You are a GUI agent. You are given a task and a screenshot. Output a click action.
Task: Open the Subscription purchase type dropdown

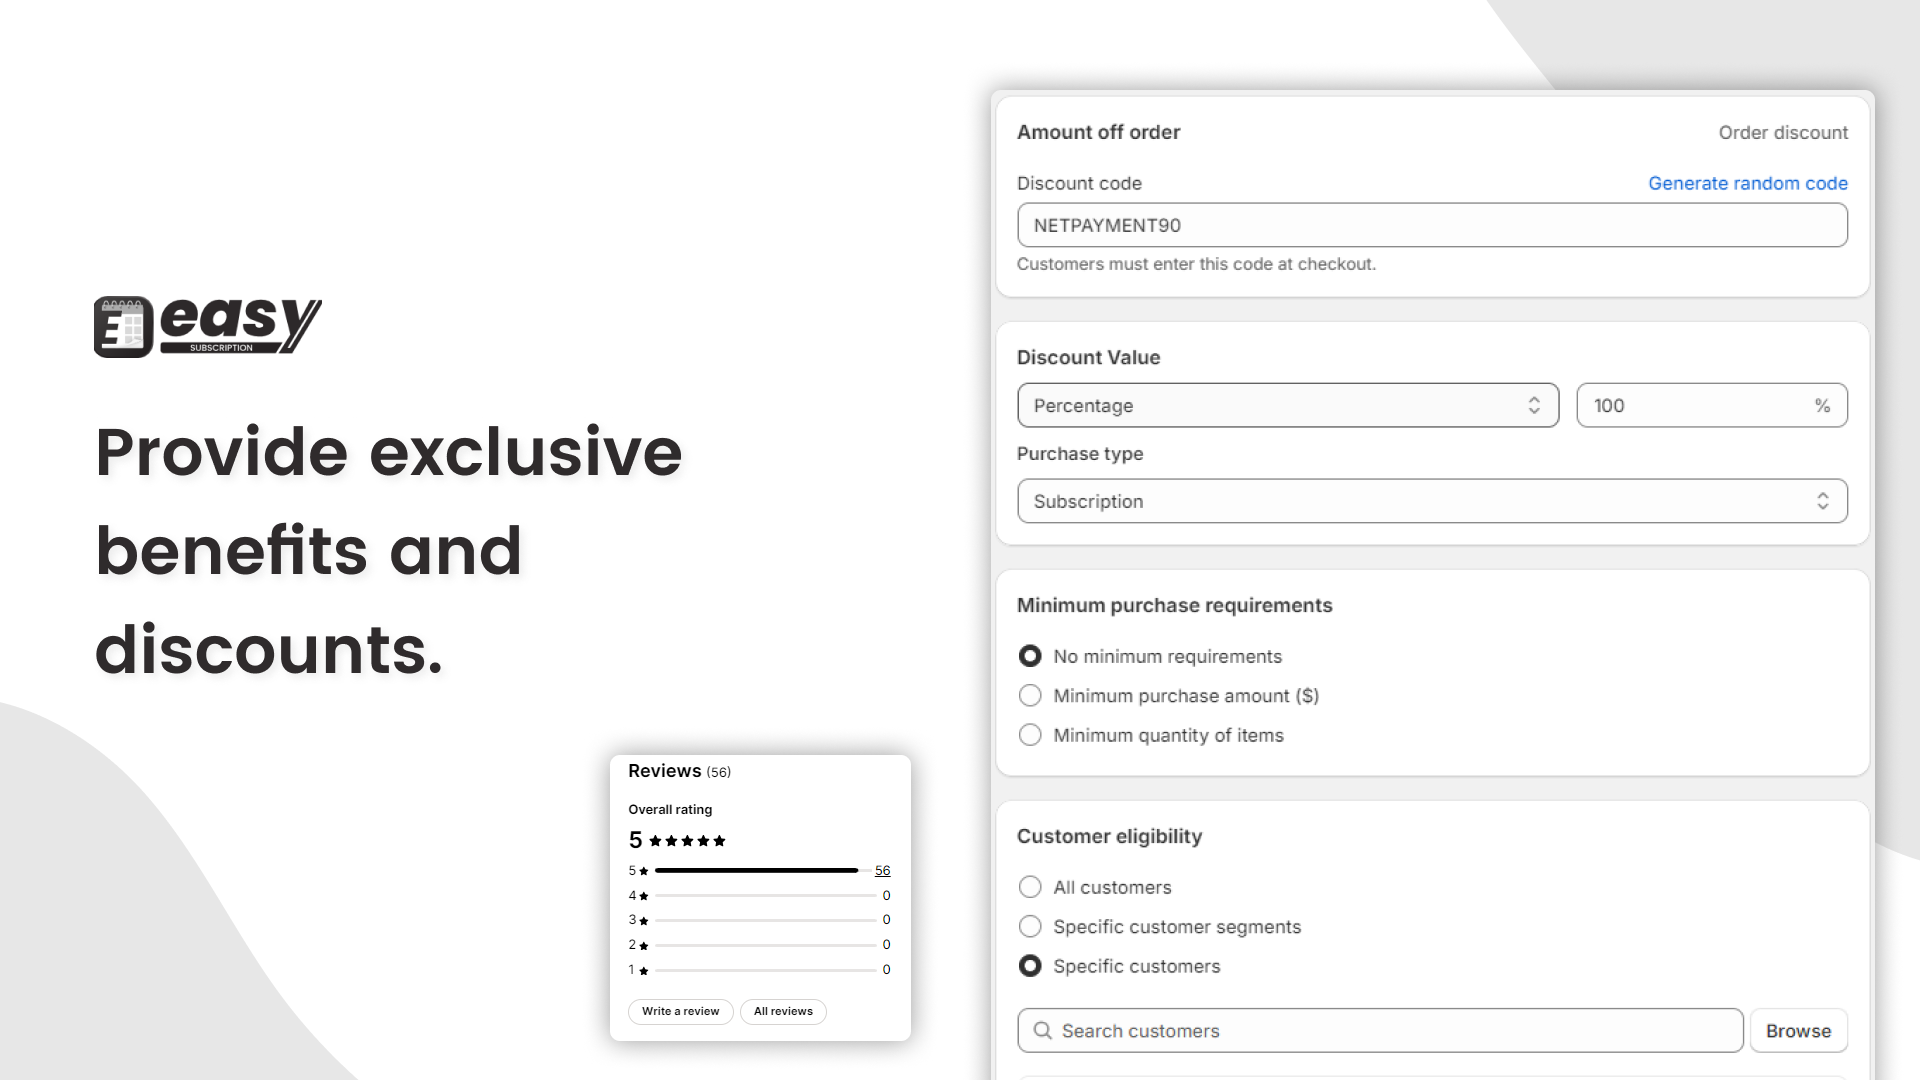1431,500
